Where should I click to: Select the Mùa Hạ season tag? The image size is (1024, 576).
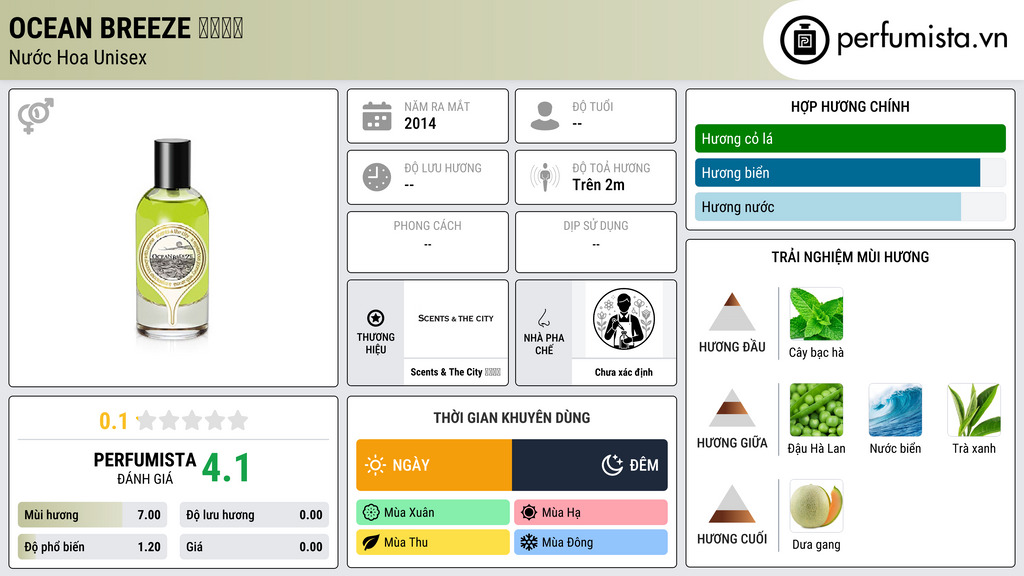pos(591,513)
